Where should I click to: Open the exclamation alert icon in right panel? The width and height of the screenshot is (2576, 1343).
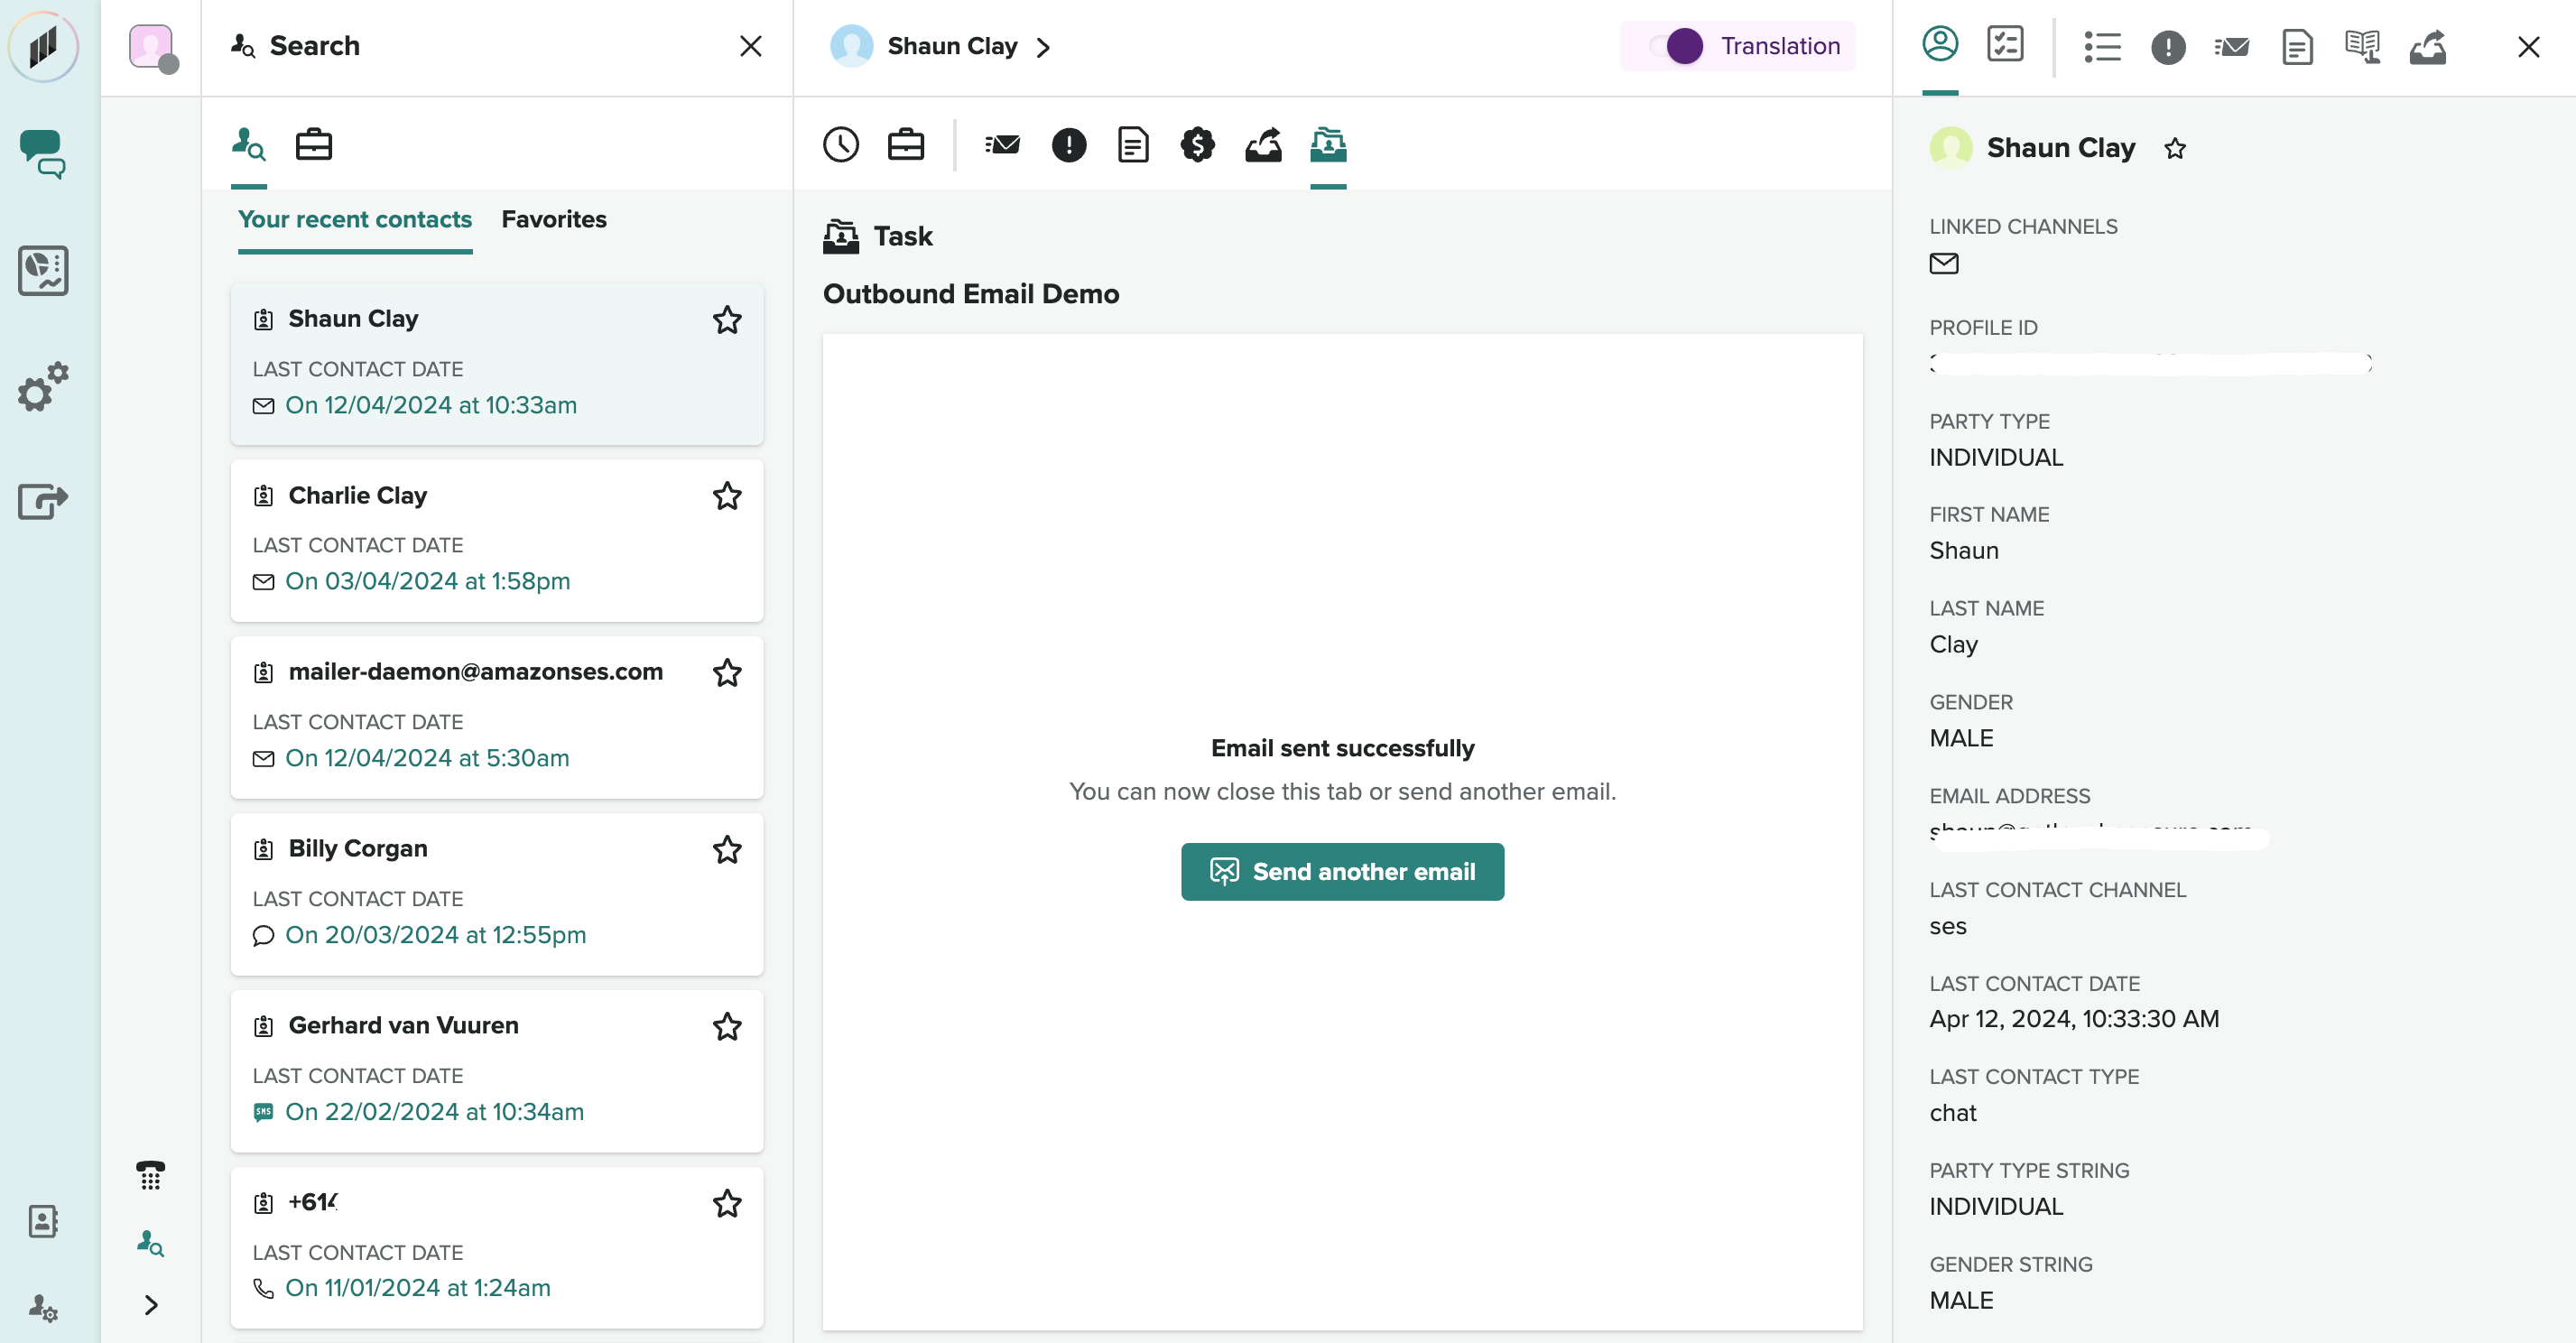[x=2167, y=47]
